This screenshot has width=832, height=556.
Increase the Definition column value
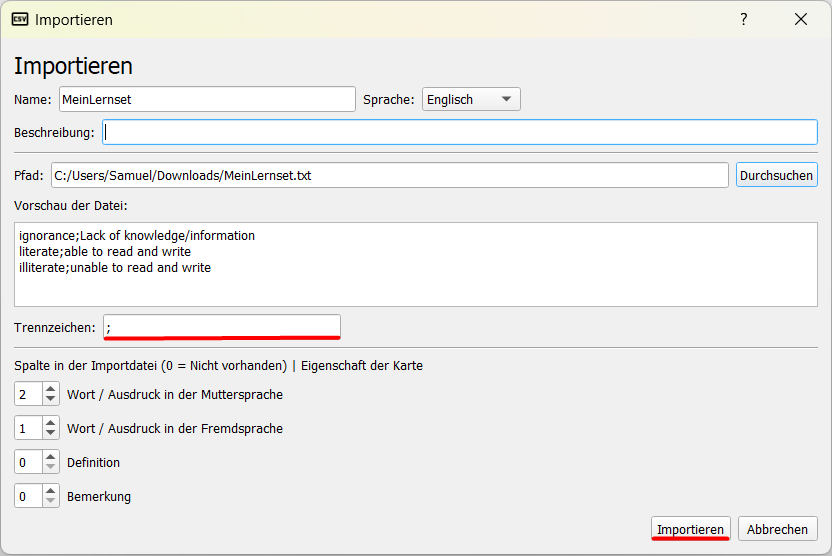click(x=51, y=457)
